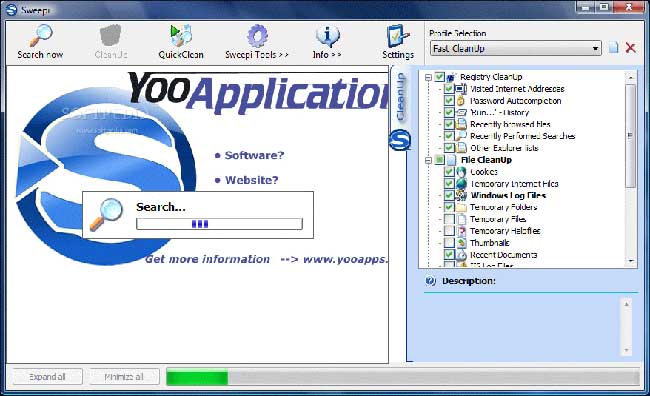Open Settings from the toolbar
The height and width of the screenshot is (396, 650).
[398, 36]
